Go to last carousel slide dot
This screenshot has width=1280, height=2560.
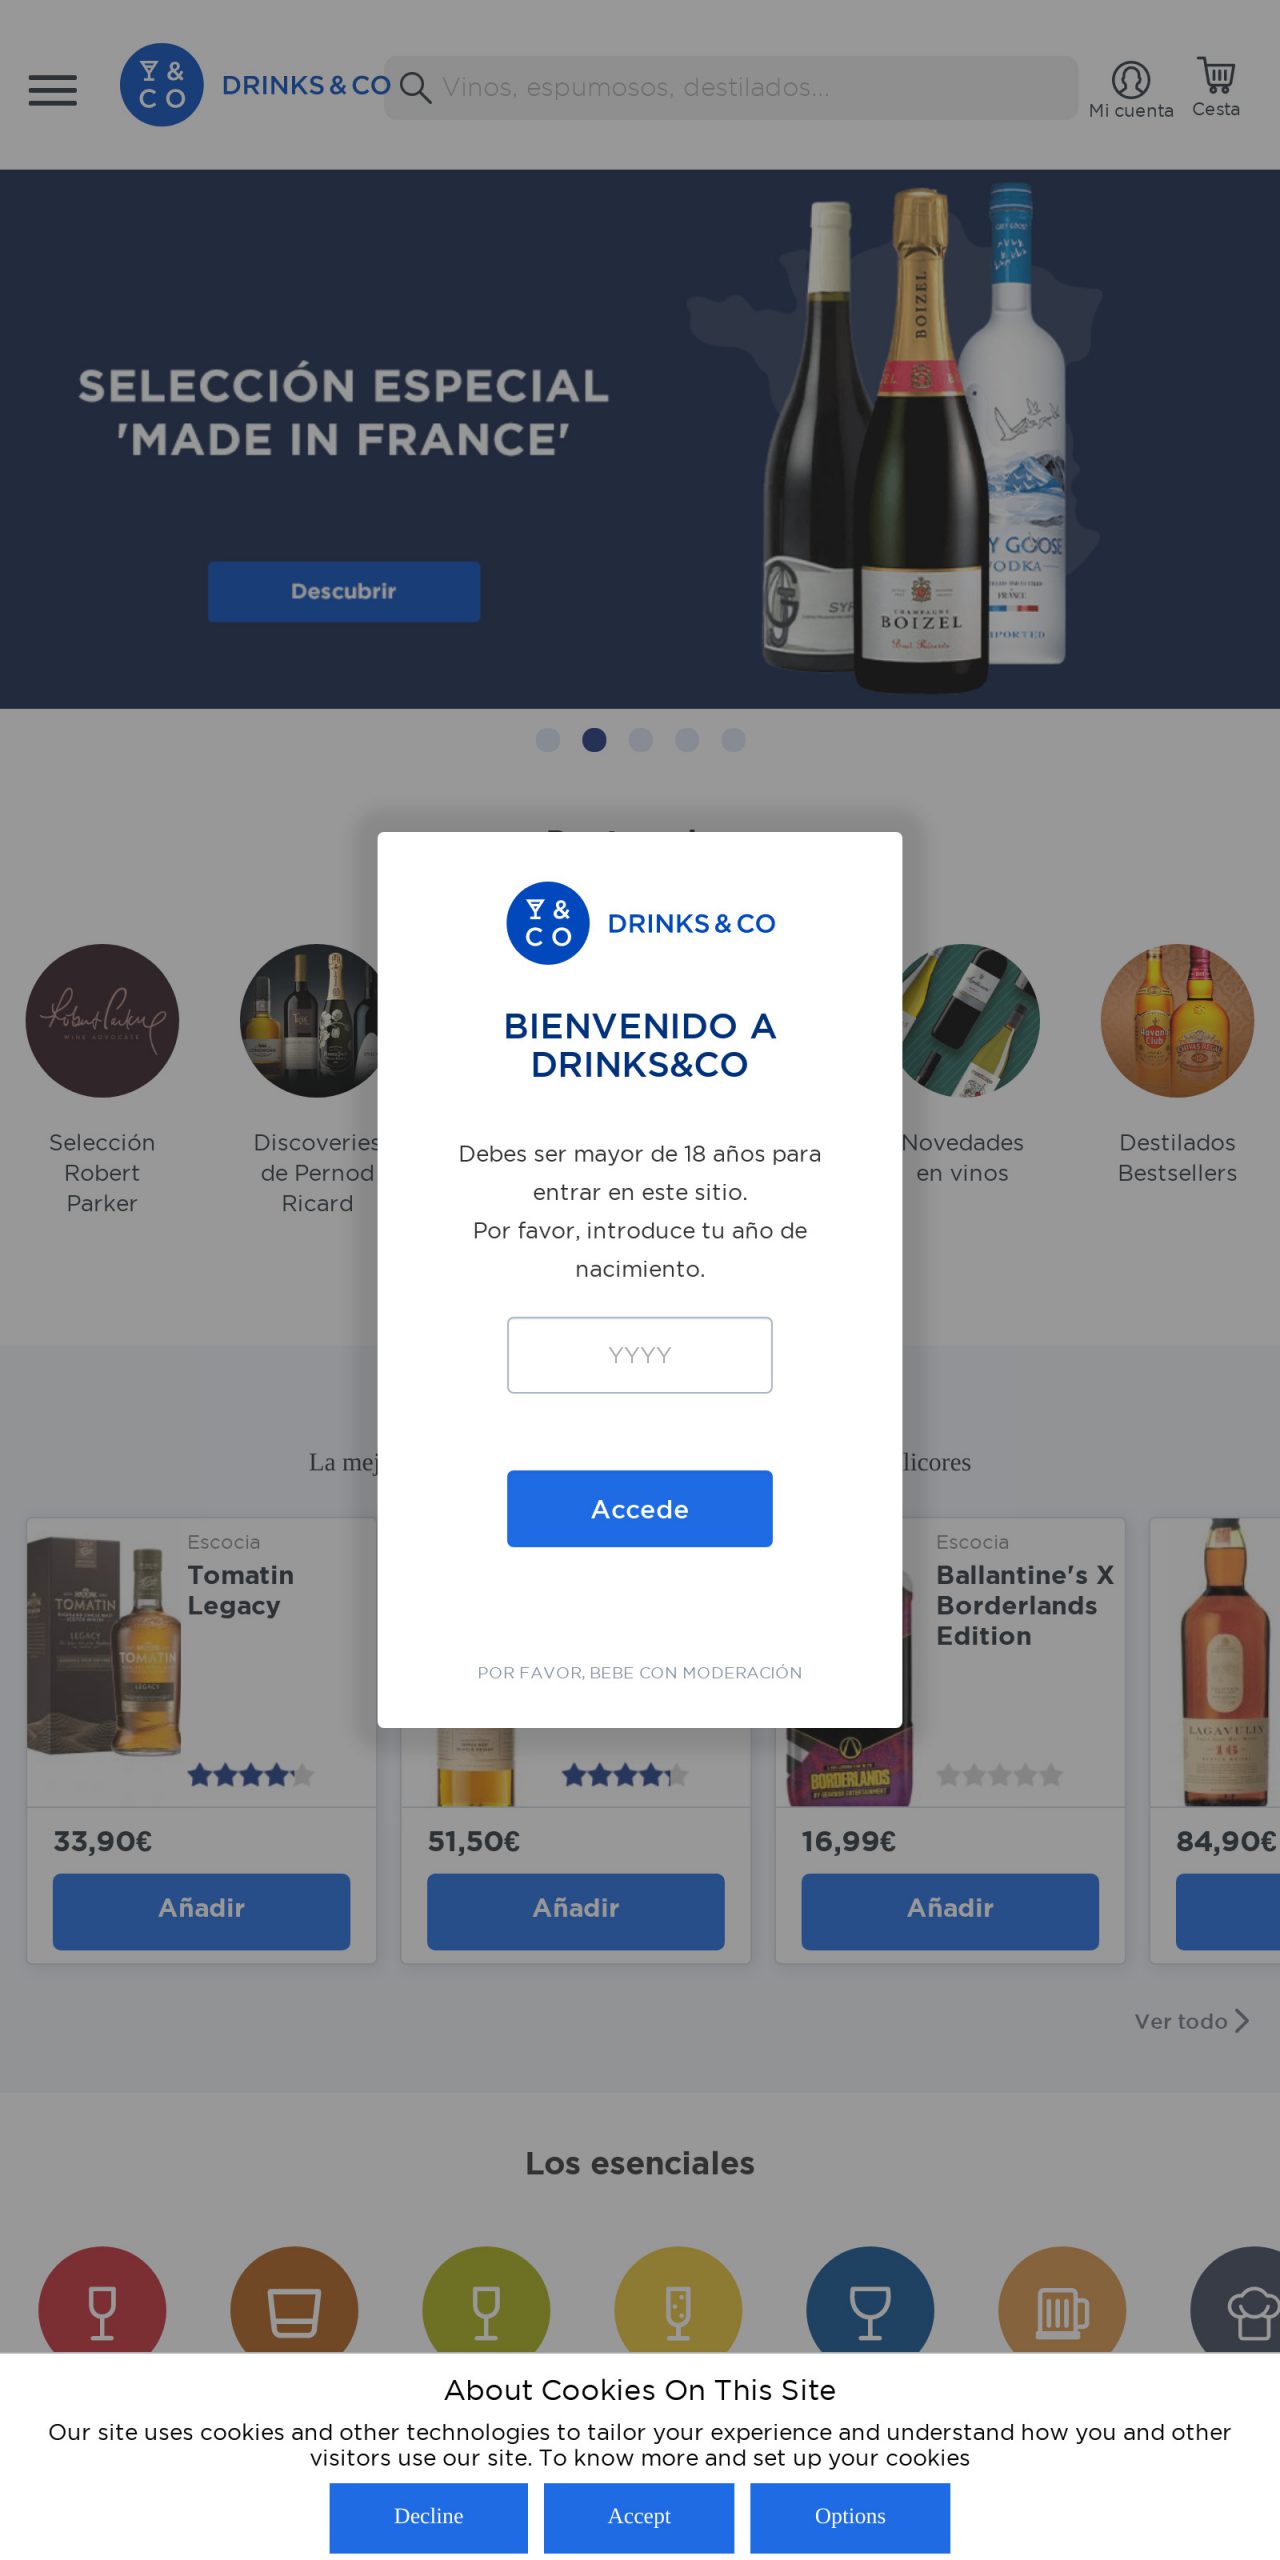734,740
